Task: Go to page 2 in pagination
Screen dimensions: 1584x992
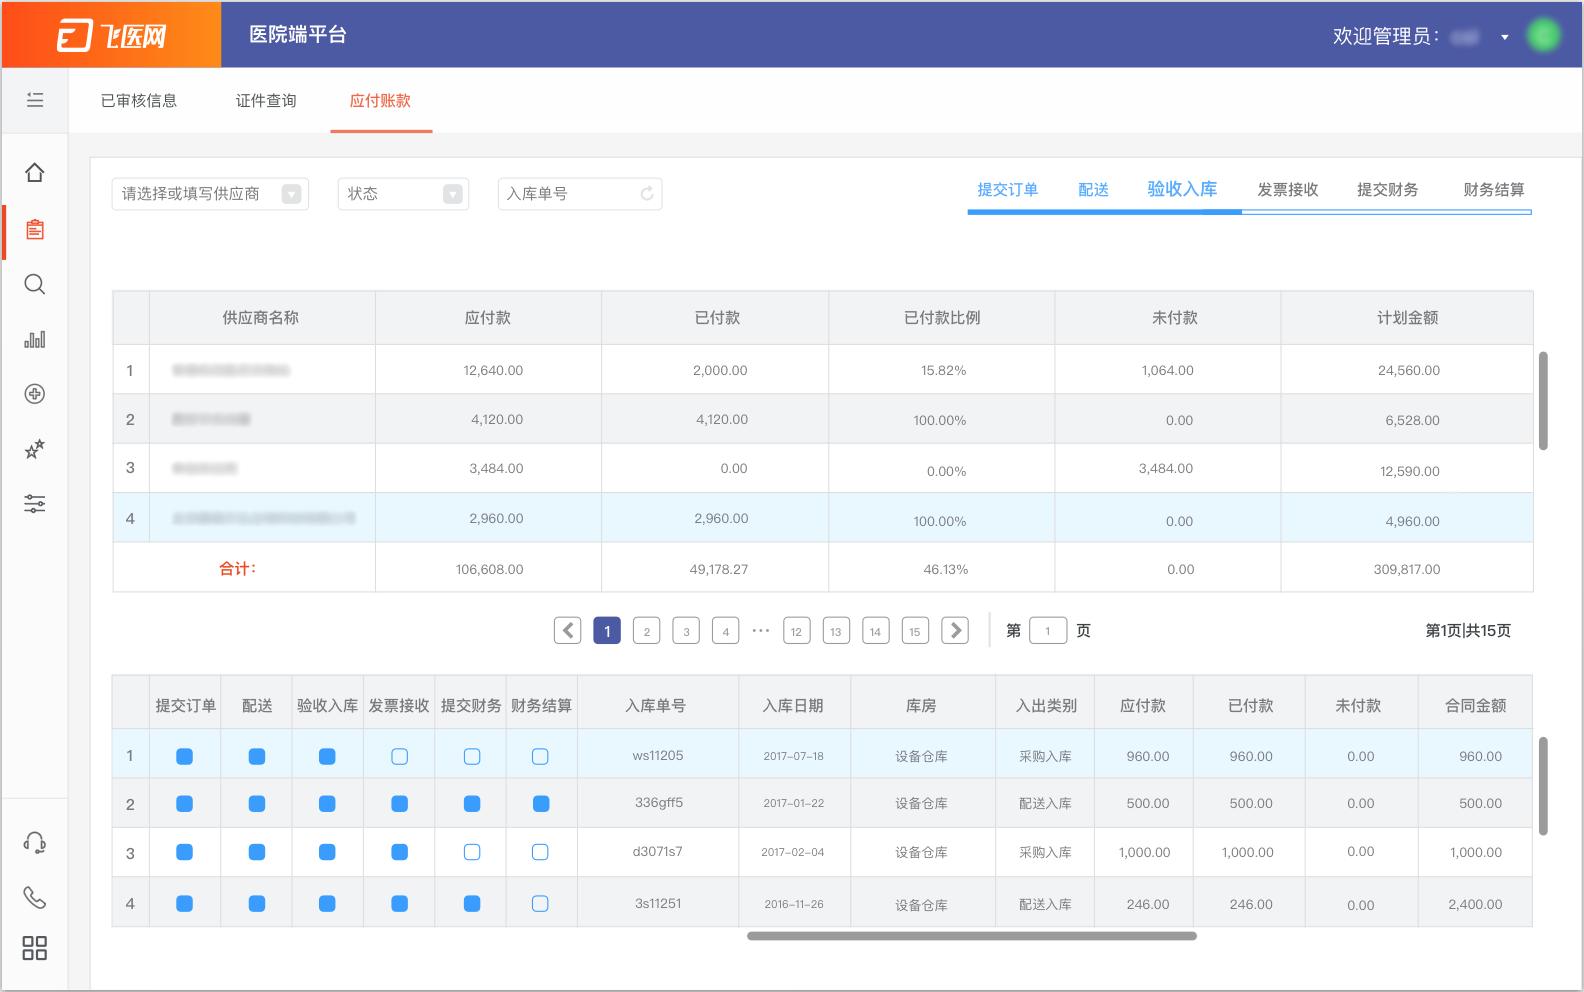Action: [x=647, y=631]
